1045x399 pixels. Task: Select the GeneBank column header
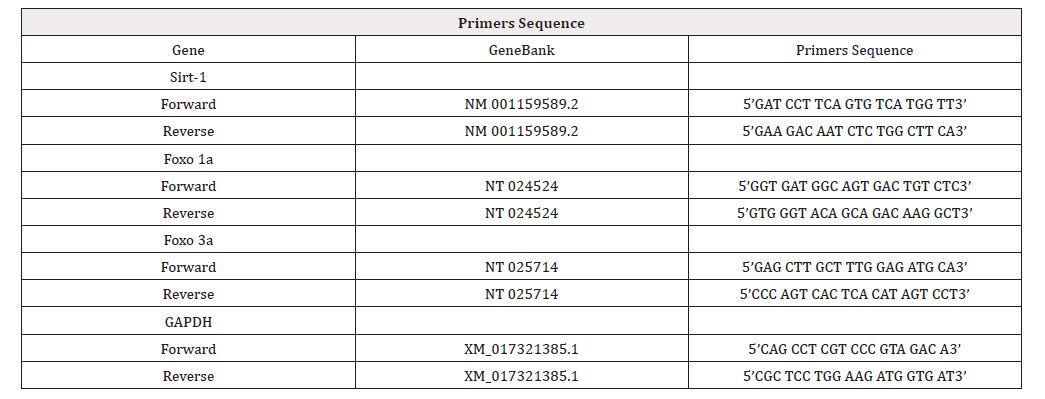click(x=521, y=50)
